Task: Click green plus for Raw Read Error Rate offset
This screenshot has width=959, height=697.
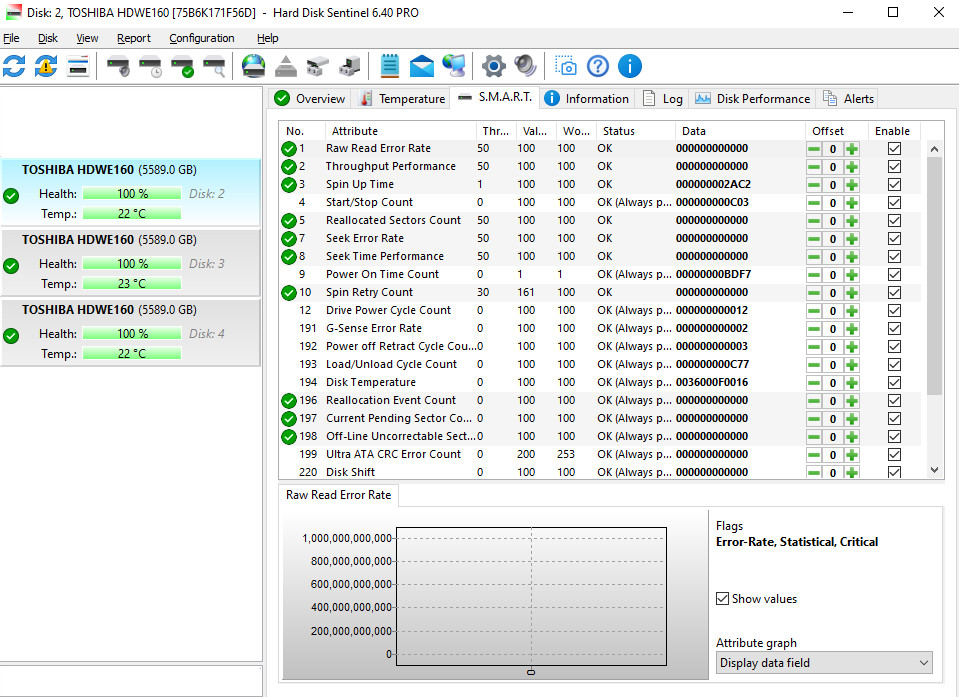Action: (852, 149)
